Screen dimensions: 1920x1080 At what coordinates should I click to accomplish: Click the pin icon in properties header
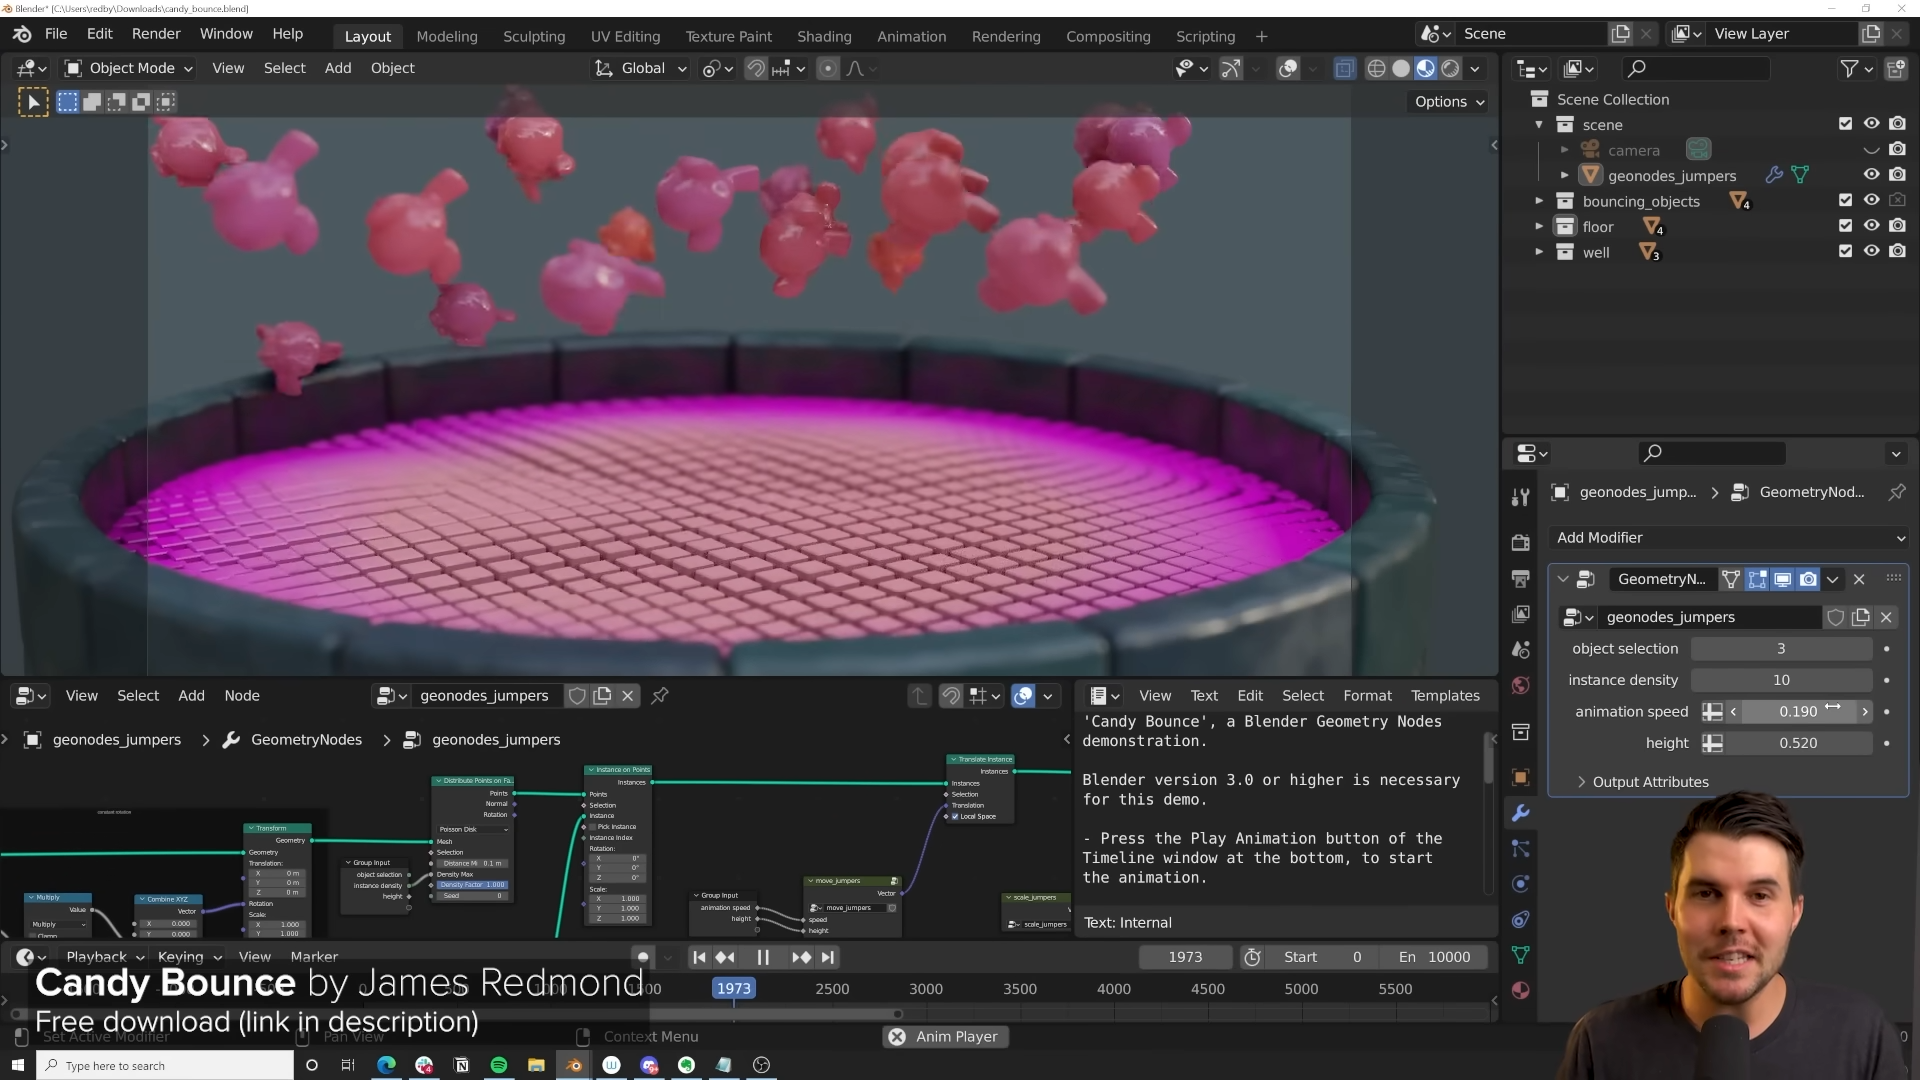(1896, 492)
